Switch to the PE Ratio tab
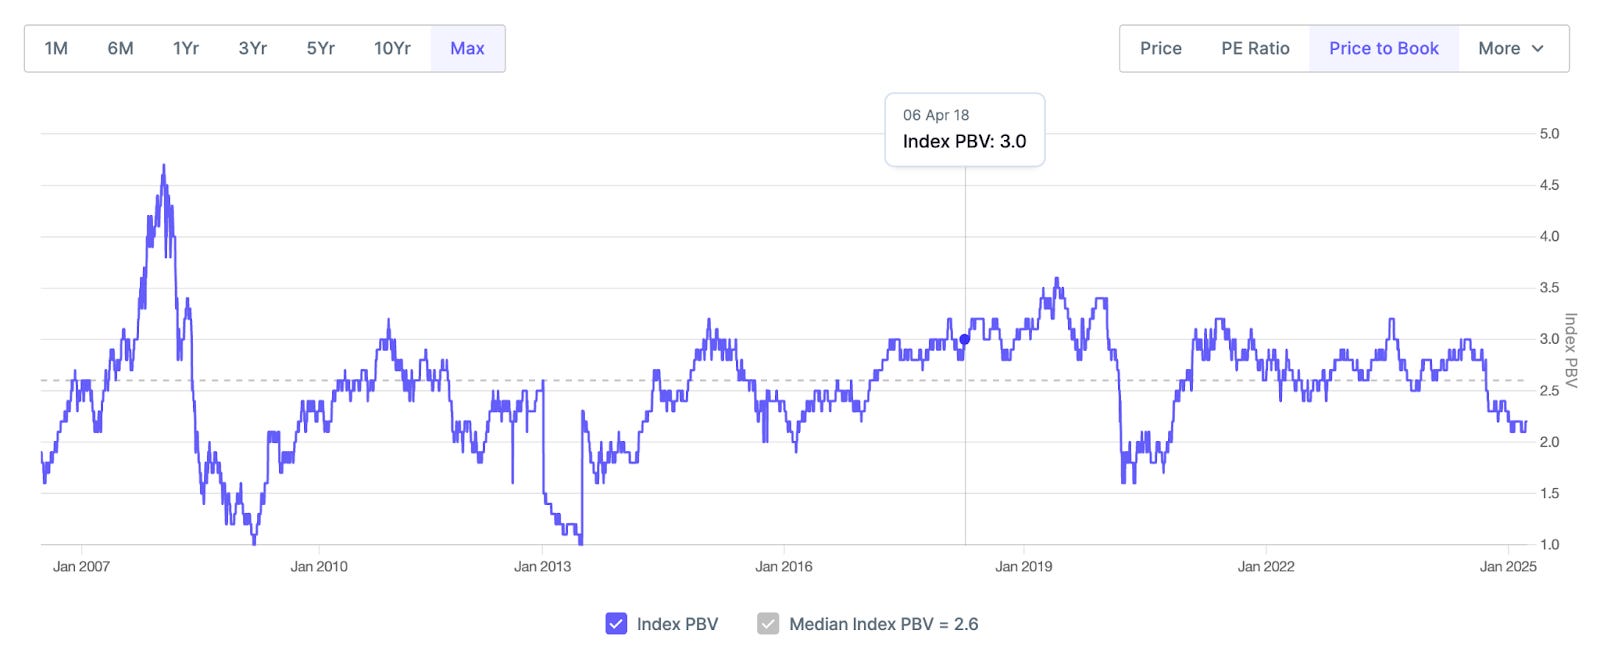The height and width of the screenshot is (652, 1600). (1254, 47)
